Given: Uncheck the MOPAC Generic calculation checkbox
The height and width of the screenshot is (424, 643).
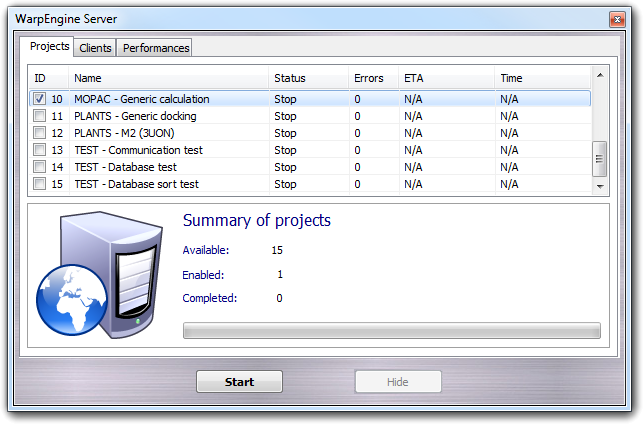Looking at the screenshot, I should [x=39, y=99].
